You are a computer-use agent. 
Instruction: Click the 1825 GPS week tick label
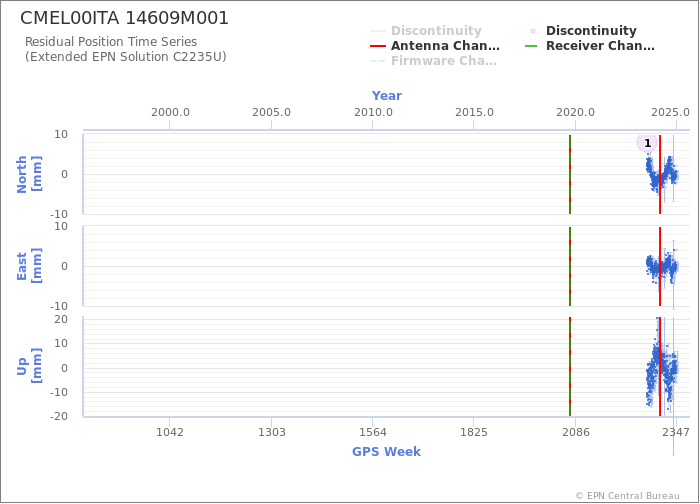click(x=474, y=432)
